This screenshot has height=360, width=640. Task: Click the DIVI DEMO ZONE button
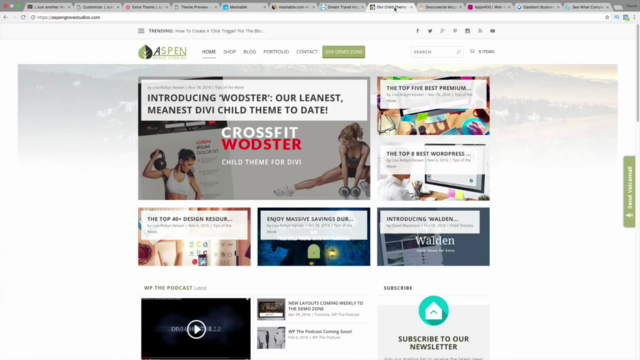pyautogui.click(x=344, y=52)
